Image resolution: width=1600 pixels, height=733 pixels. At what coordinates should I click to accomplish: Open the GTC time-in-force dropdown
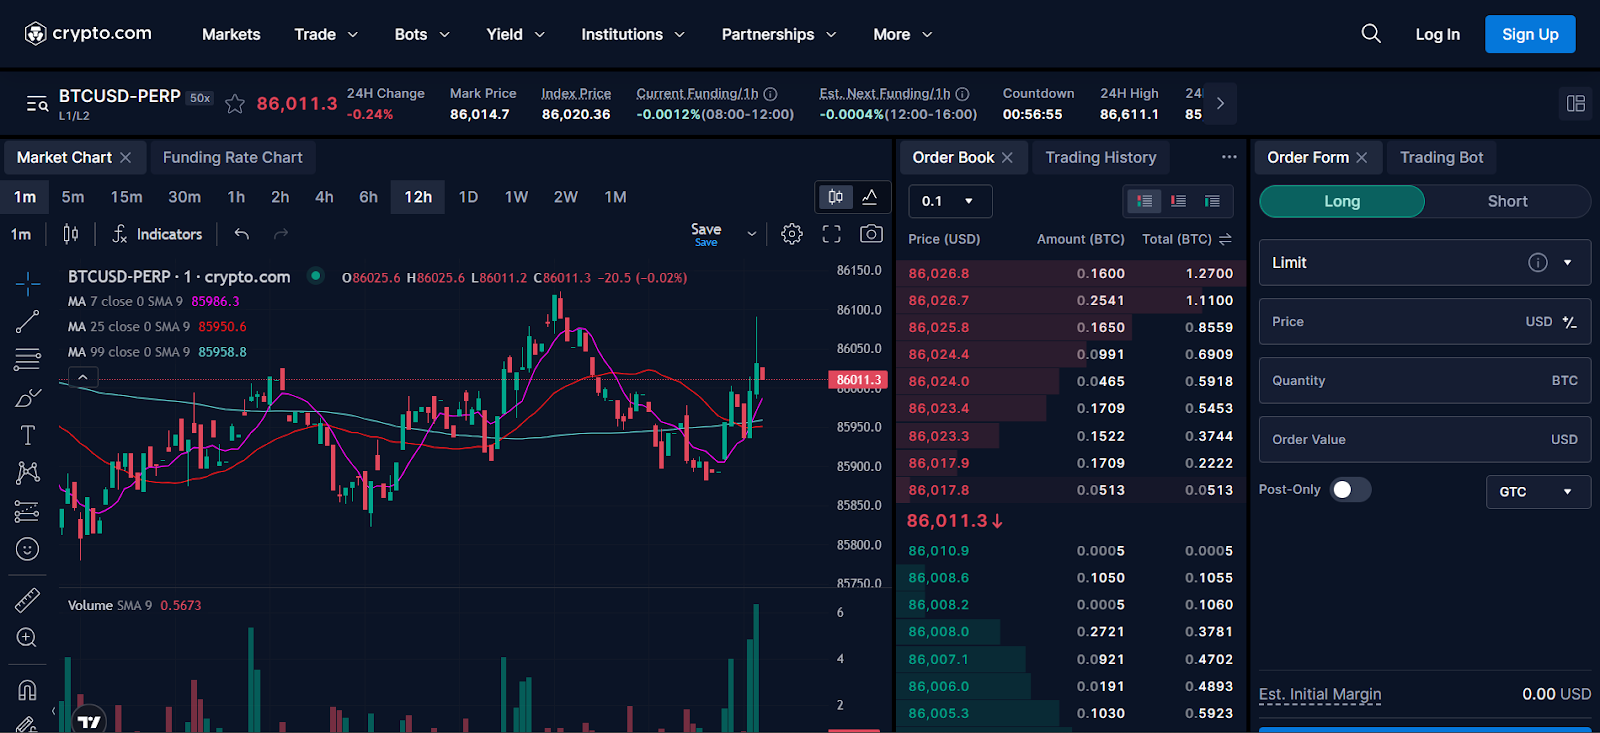pos(1538,491)
